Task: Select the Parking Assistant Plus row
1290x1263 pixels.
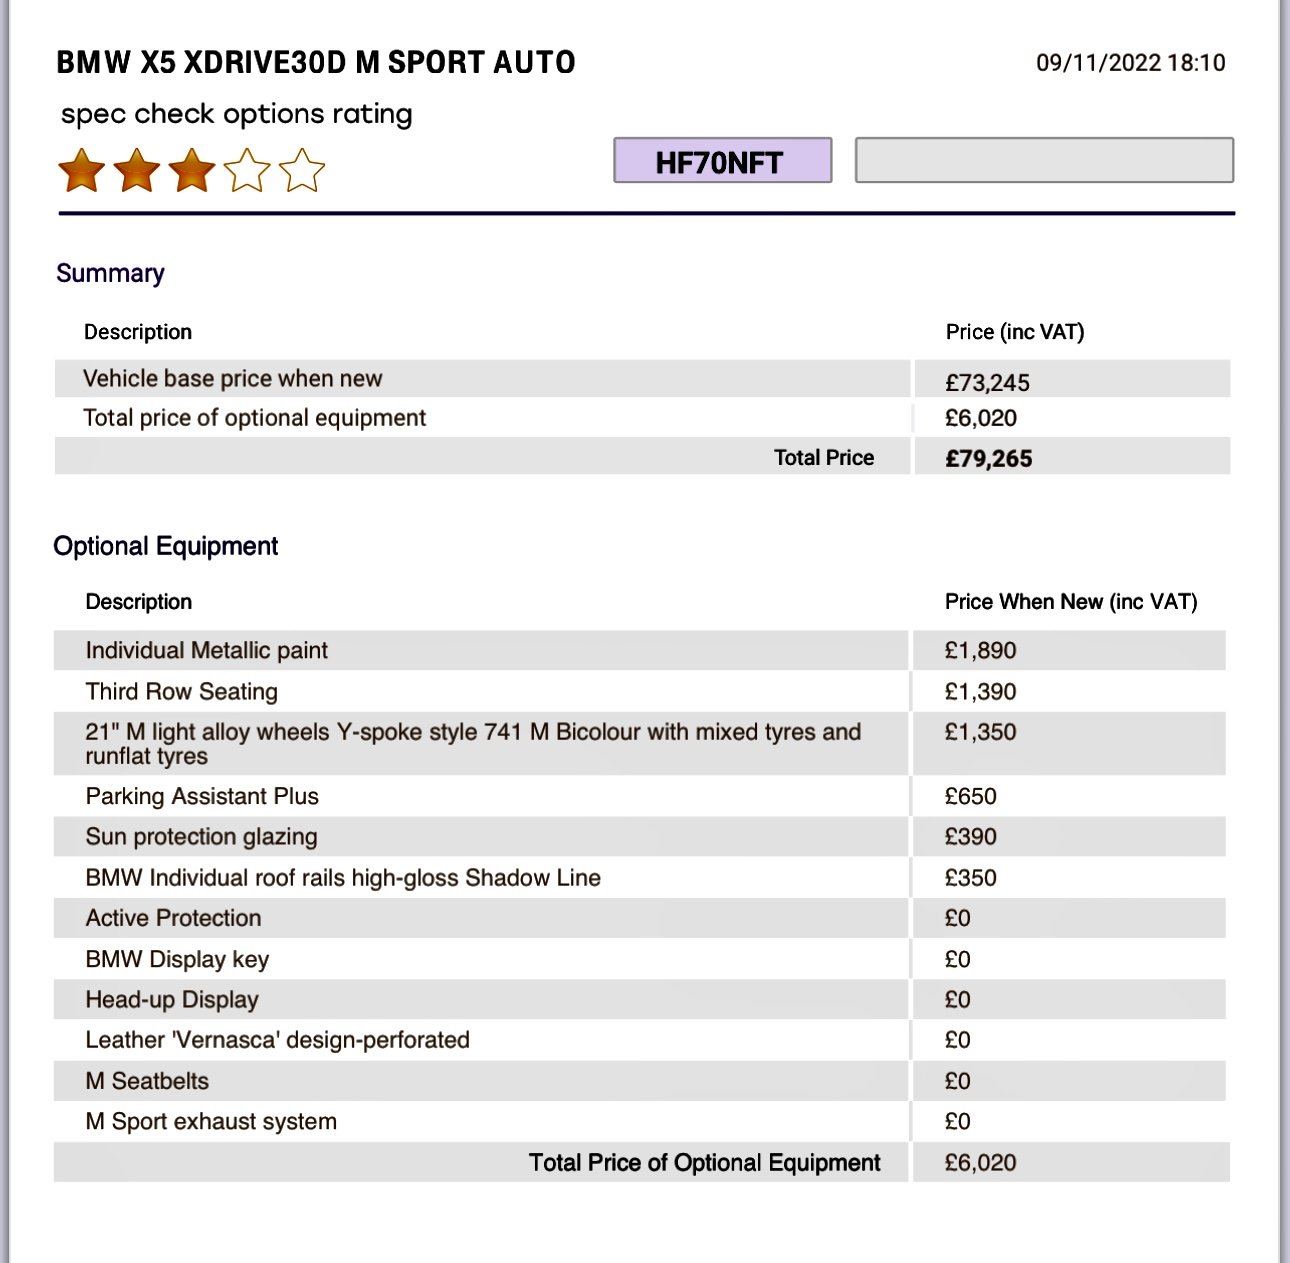Action: [x=202, y=797]
